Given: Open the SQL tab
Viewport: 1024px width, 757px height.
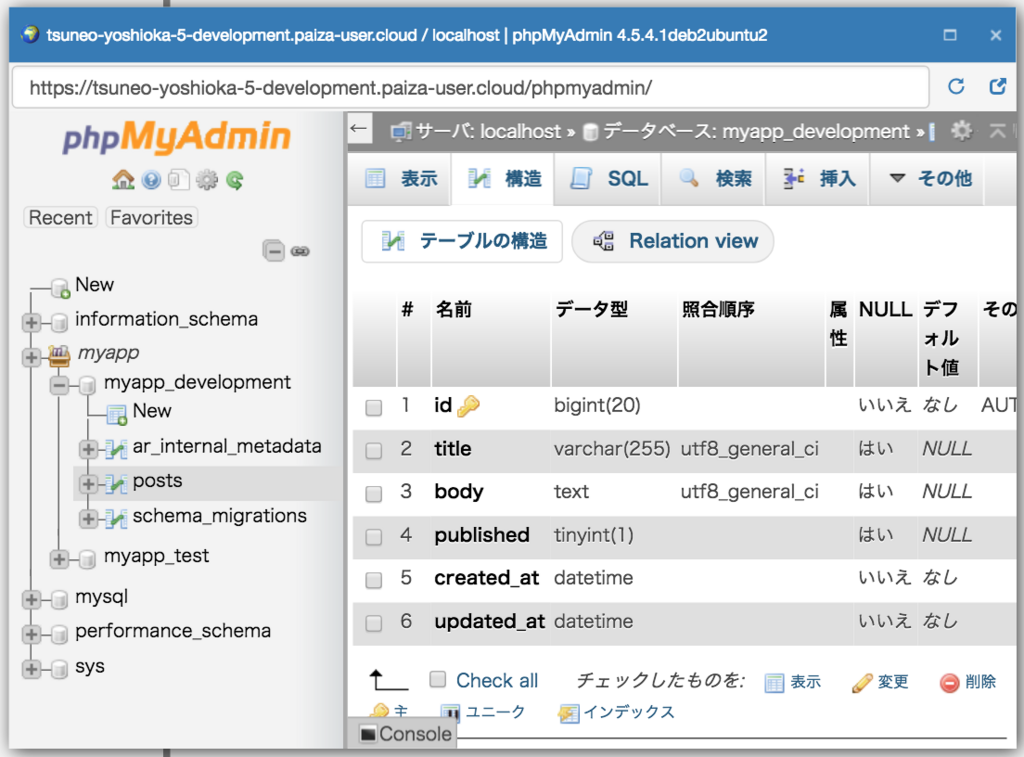Looking at the screenshot, I should [608, 178].
